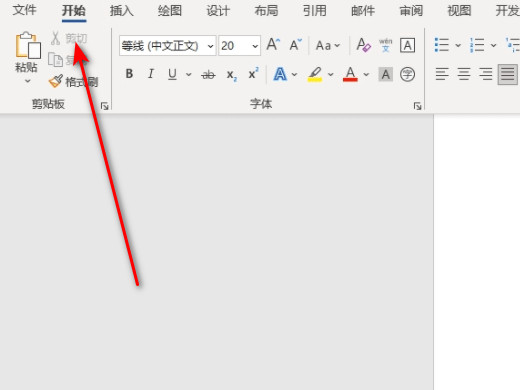This screenshot has width=520, height=390.
Task: Select the 开始 Home tab
Action: coord(74,11)
